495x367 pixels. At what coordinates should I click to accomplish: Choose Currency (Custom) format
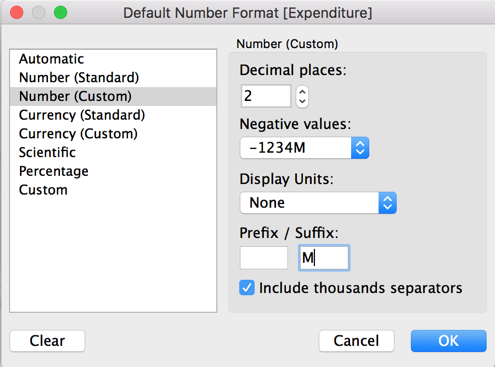(113, 134)
